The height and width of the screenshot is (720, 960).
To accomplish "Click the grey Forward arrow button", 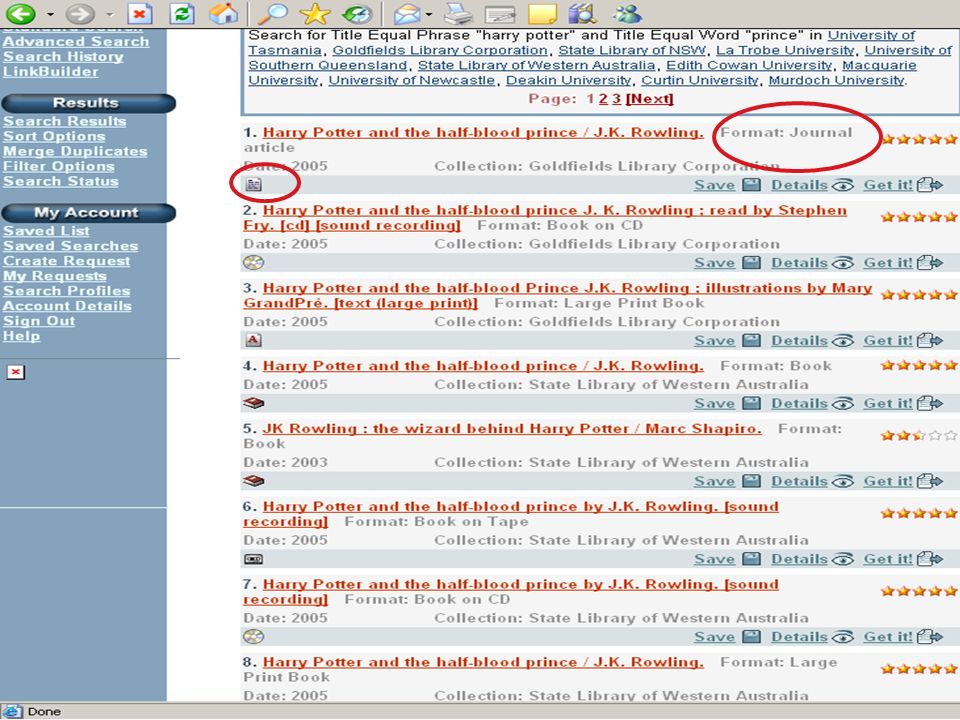I will point(80,13).
